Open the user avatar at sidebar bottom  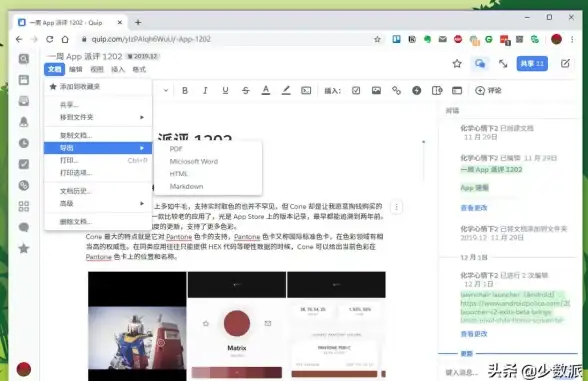pyautogui.click(x=24, y=369)
